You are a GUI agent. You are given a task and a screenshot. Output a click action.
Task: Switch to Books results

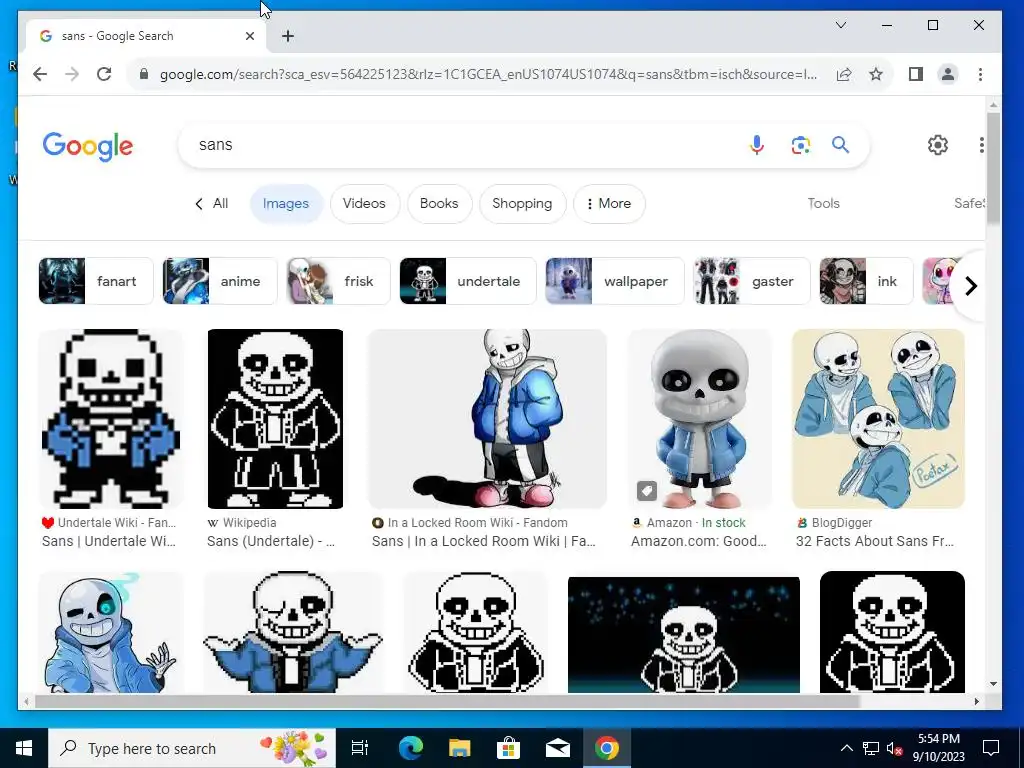[439, 204]
